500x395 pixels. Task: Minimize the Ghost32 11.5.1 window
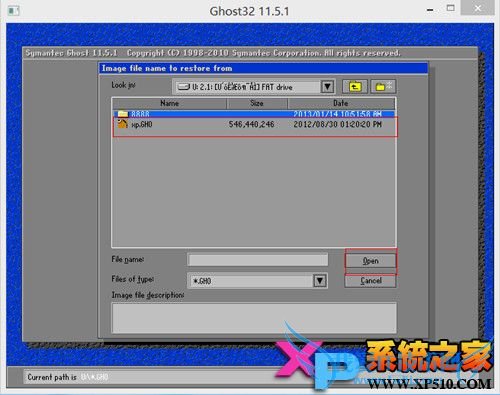point(430,10)
